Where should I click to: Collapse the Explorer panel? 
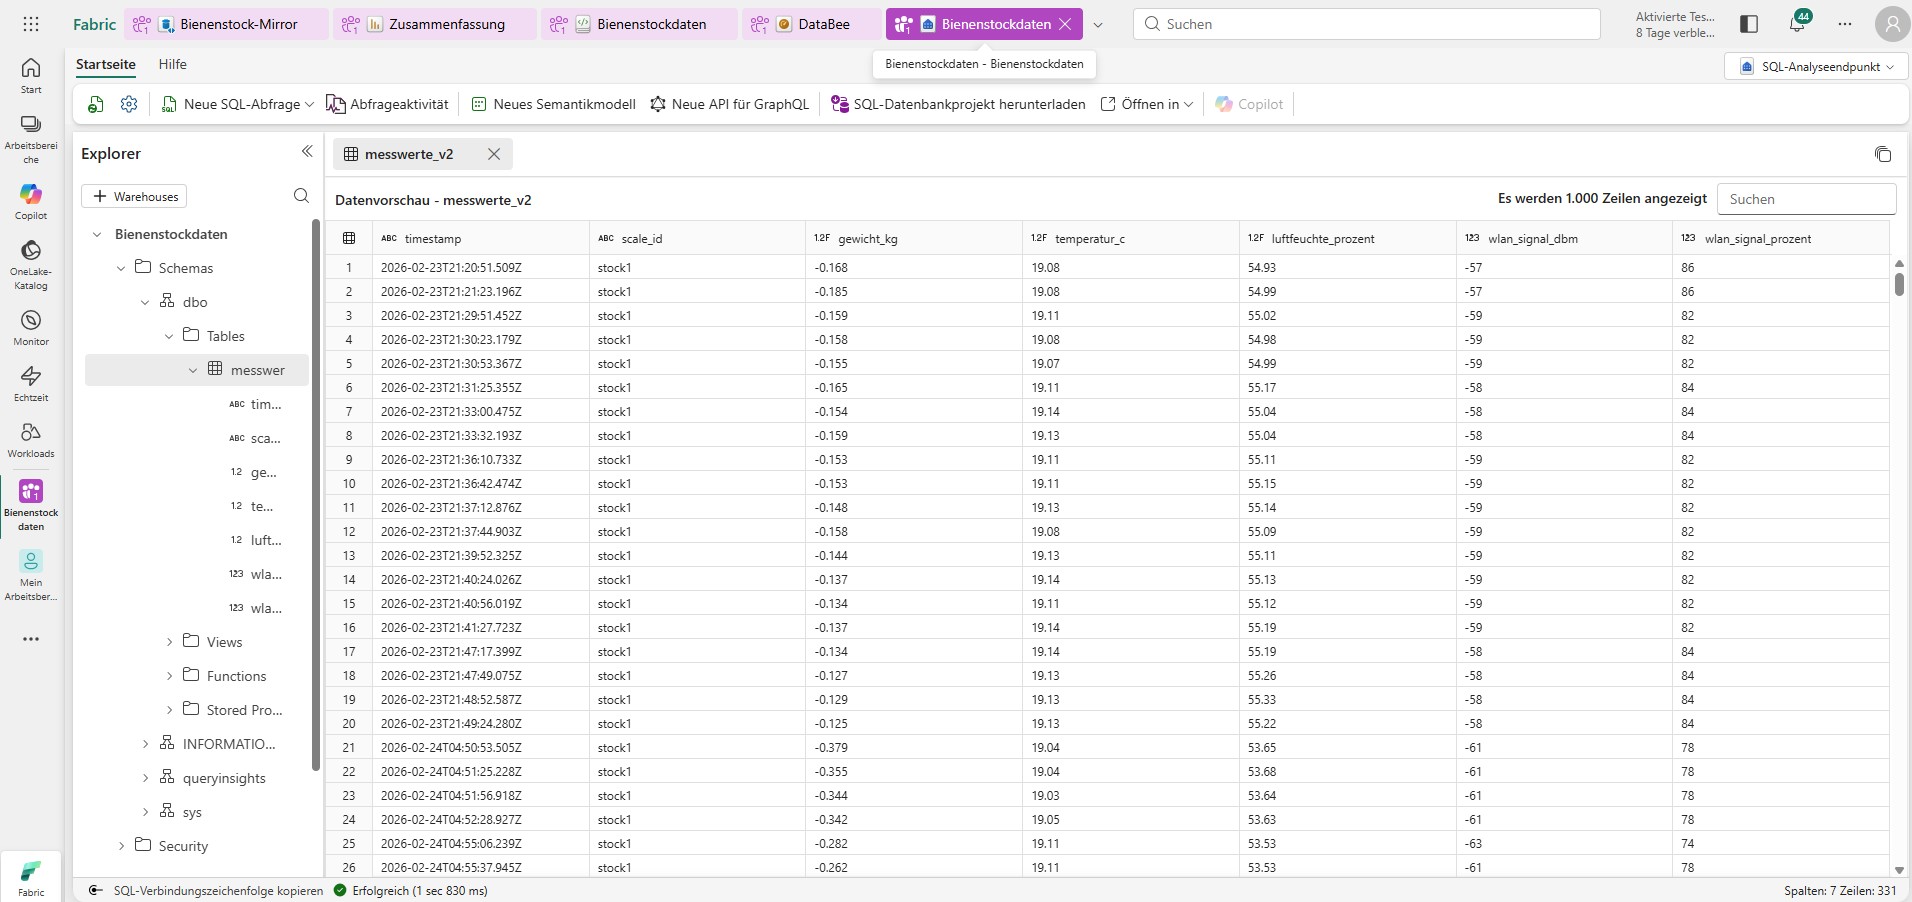[x=306, y=151]
